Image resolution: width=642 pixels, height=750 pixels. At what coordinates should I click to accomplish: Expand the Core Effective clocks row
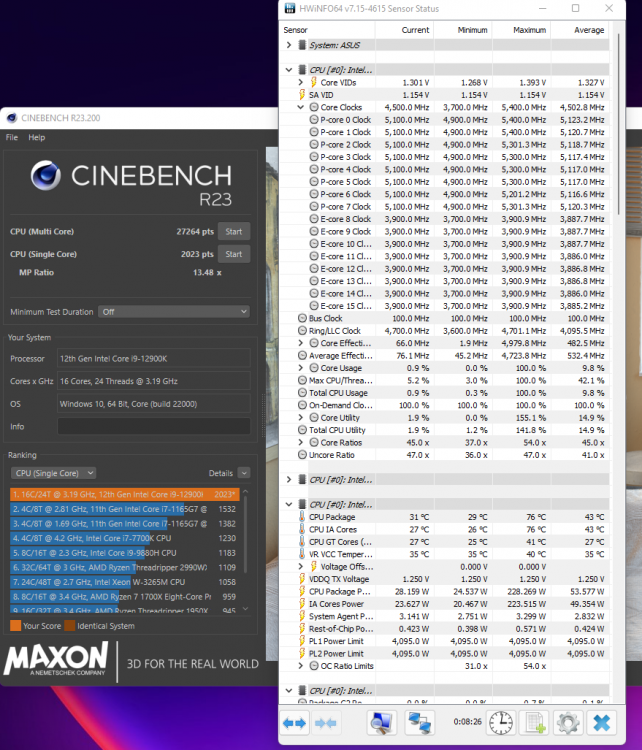point(300,343)
